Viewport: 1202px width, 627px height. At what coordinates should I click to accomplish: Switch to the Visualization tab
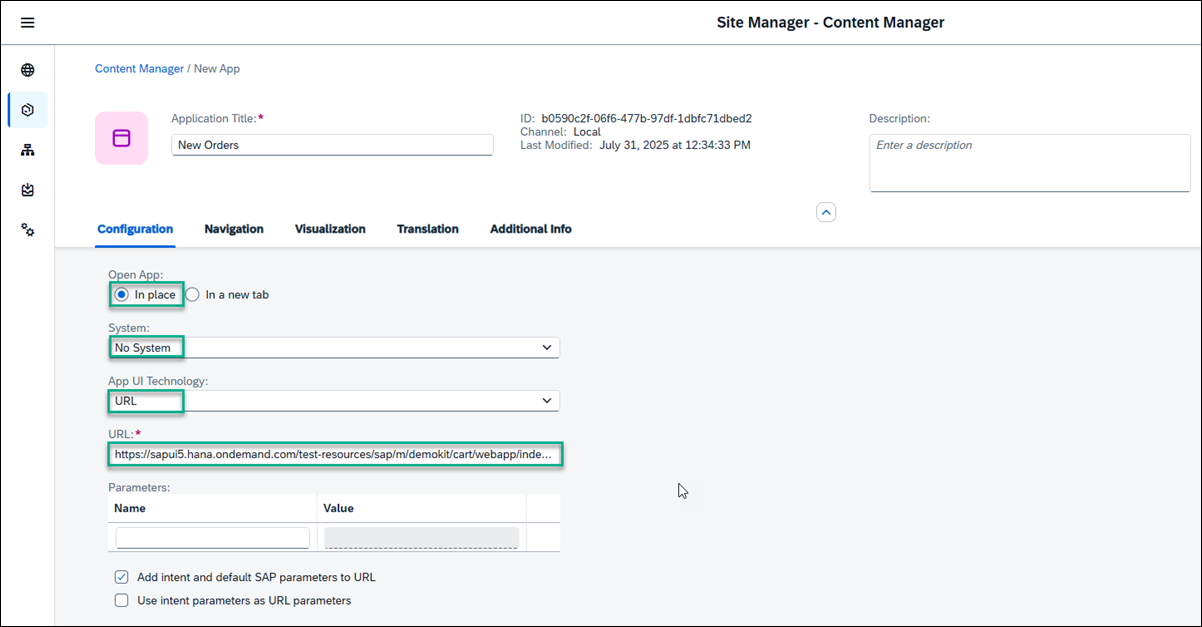(x=330, y=229)
